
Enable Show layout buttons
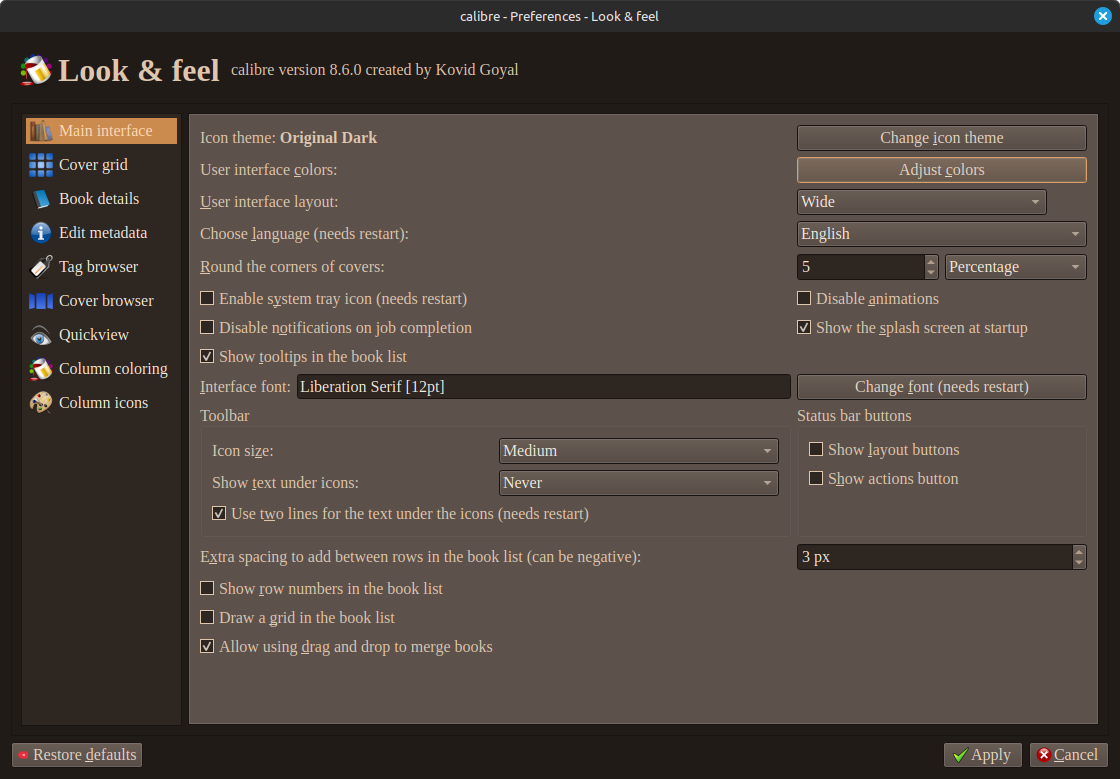tap(816, 448)
